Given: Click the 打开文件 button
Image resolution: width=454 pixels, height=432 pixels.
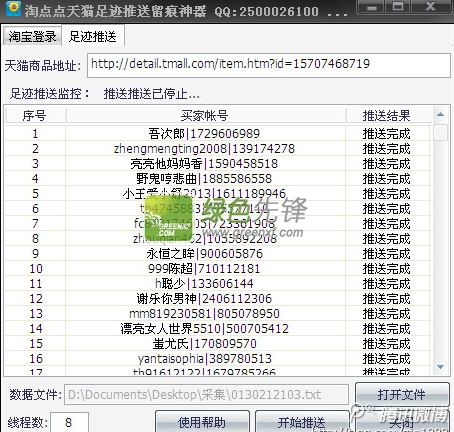Looking at the screenshot, I should tap(402, 395).
